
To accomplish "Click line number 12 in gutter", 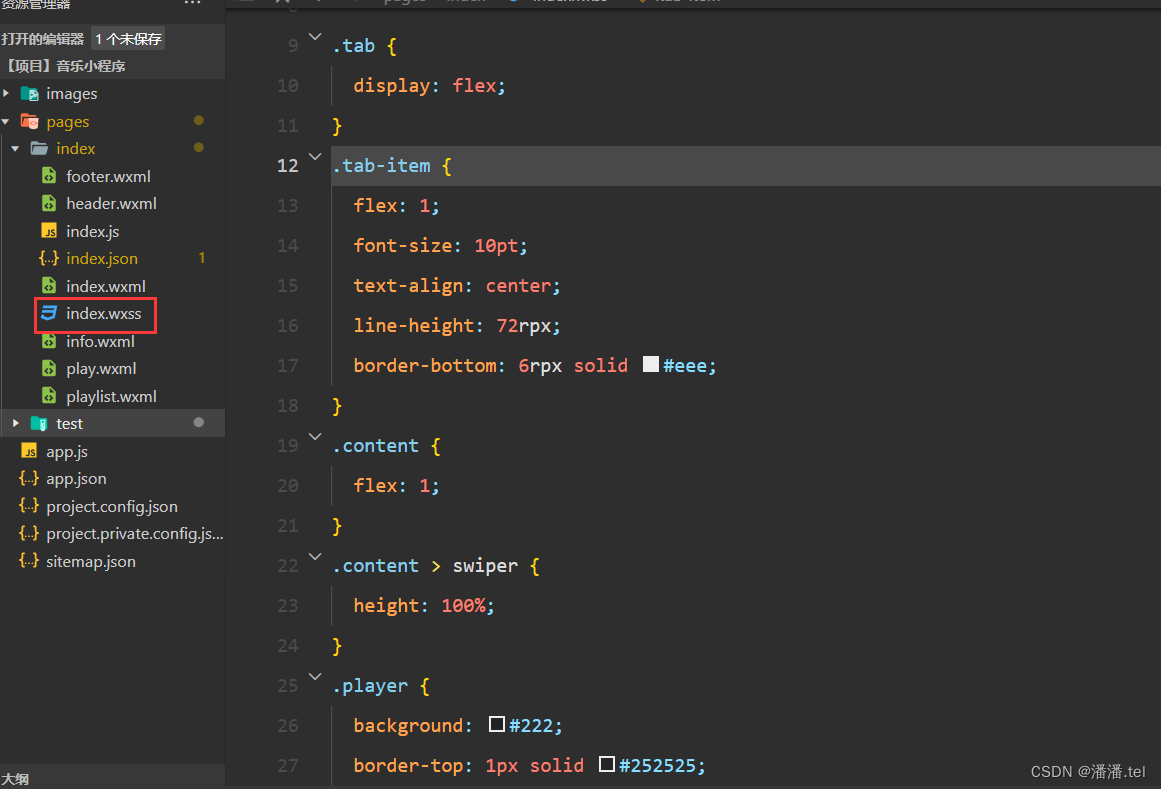I will [x=287, y=166].
